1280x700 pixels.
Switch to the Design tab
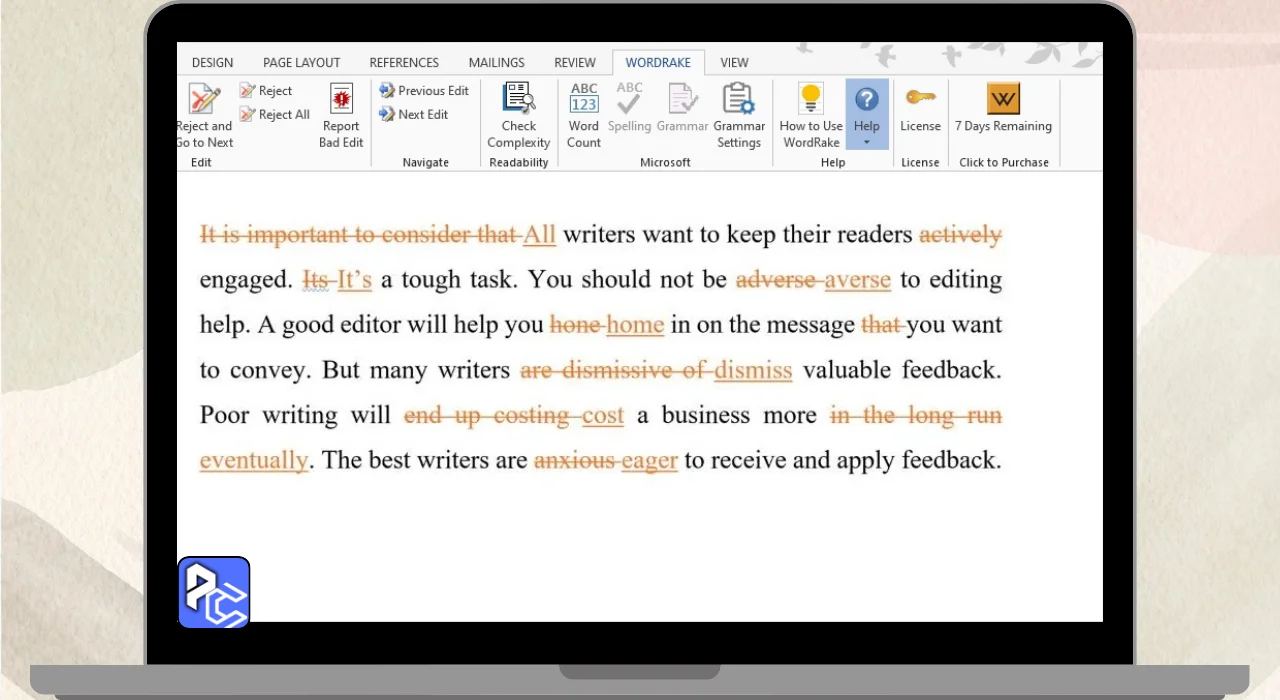coord(212,63)
